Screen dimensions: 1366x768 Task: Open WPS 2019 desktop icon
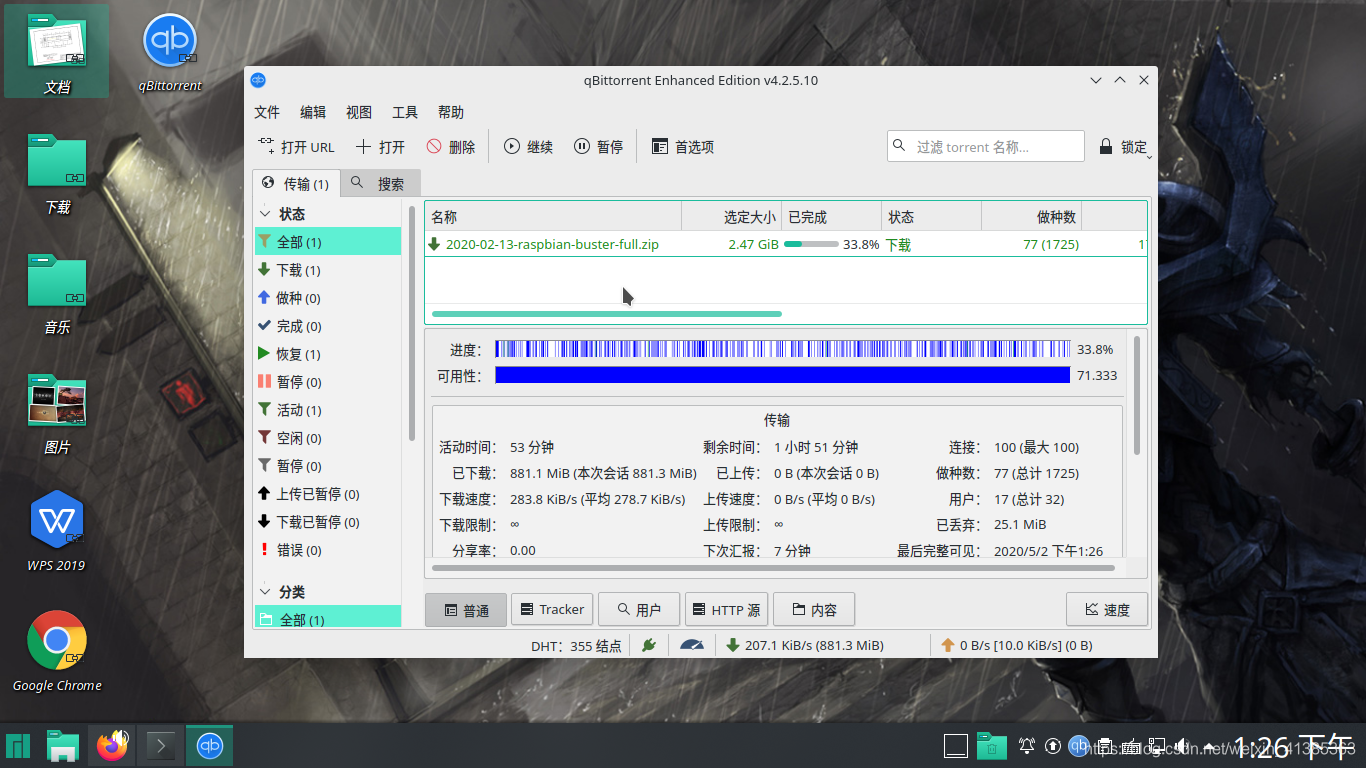pos(57,520)
